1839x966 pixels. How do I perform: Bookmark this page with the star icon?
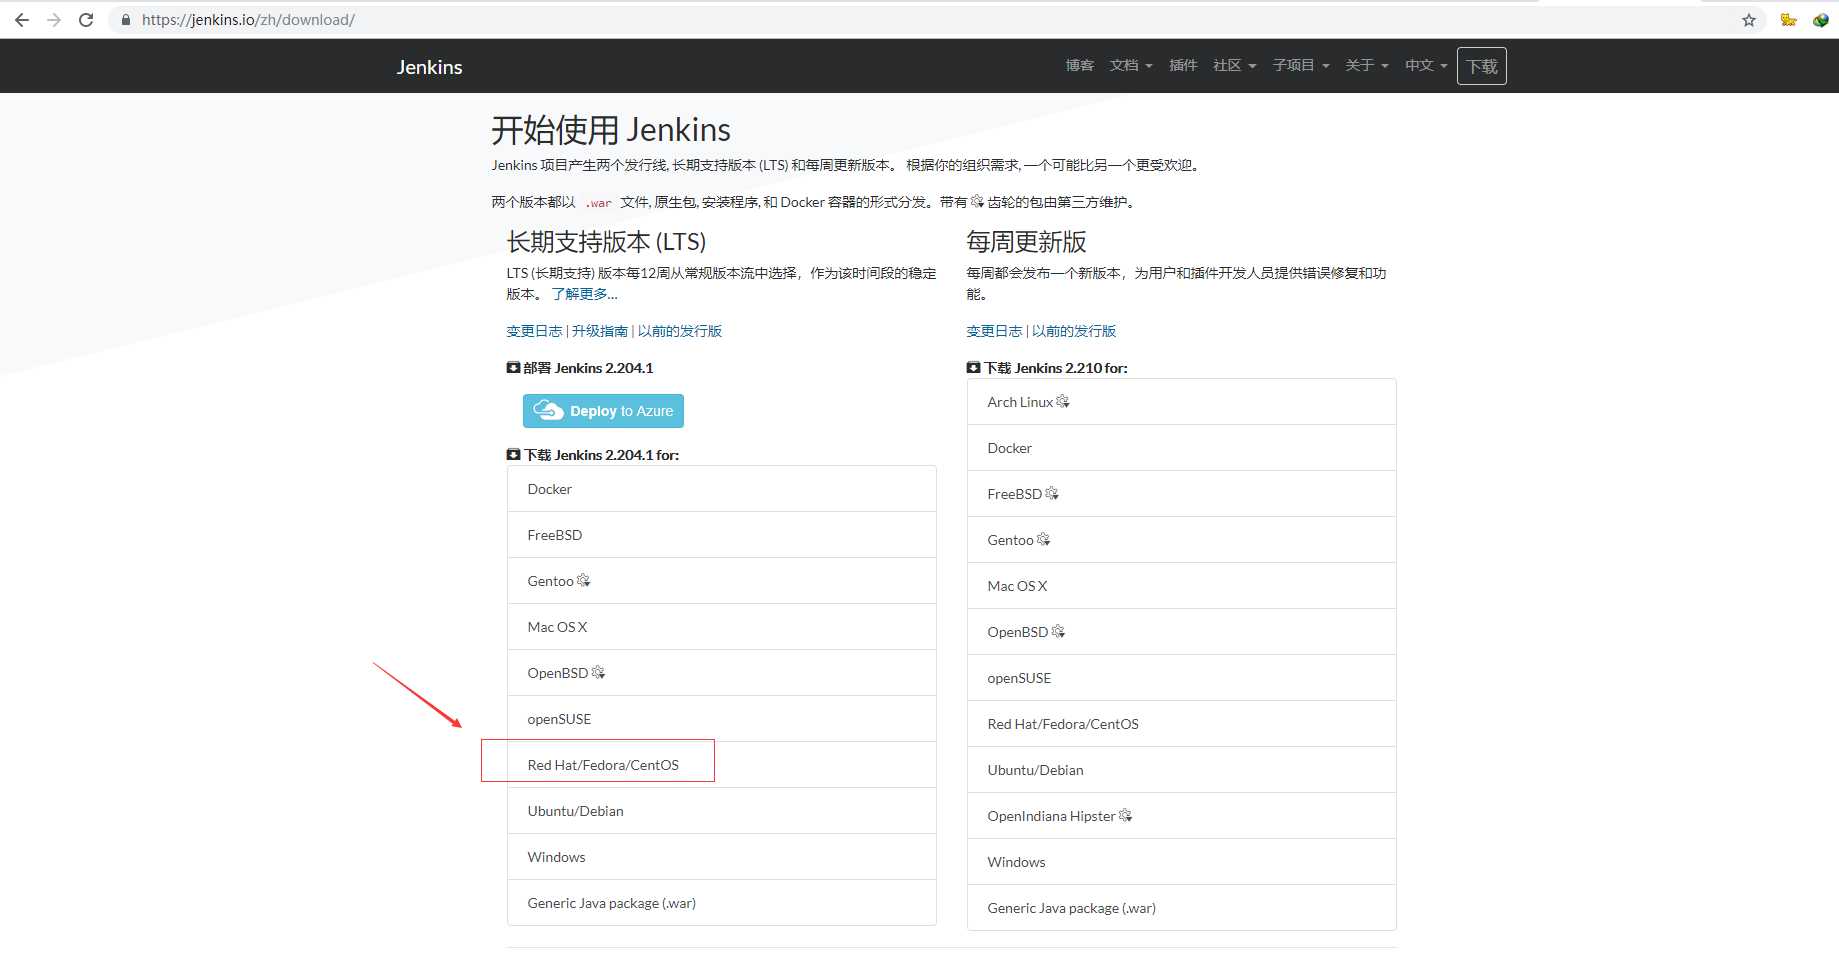[x=1749, y=20]
